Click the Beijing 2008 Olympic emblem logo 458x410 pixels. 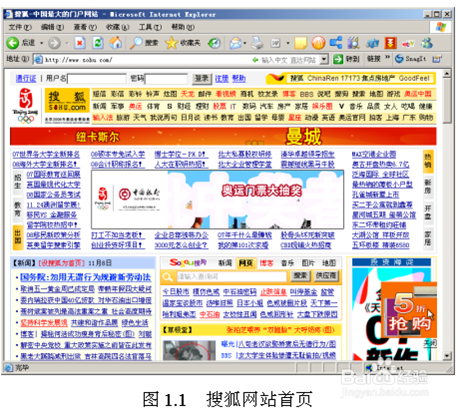pos(26,106)
